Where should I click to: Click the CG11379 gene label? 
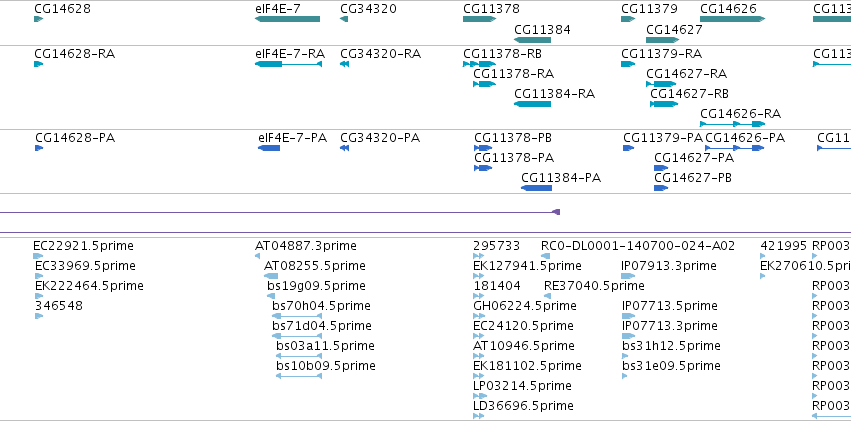pyautogui.click(x=649, y=9)
